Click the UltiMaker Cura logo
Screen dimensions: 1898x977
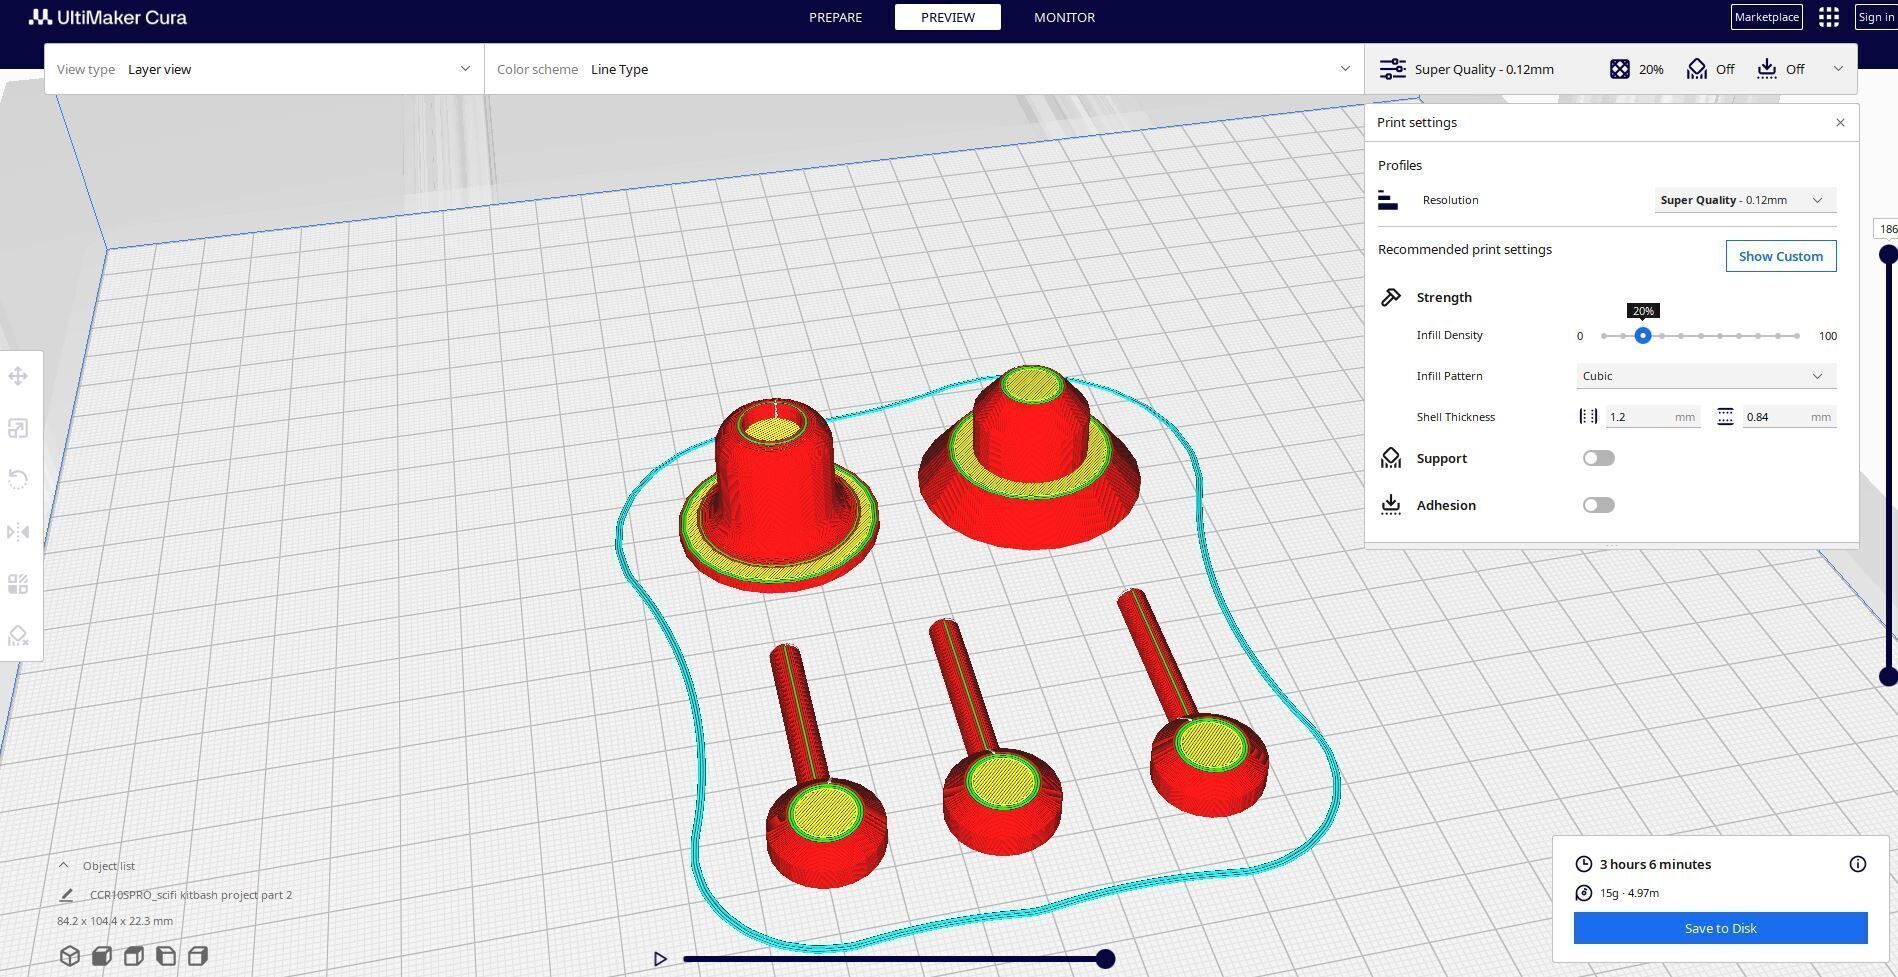(108, 17)
